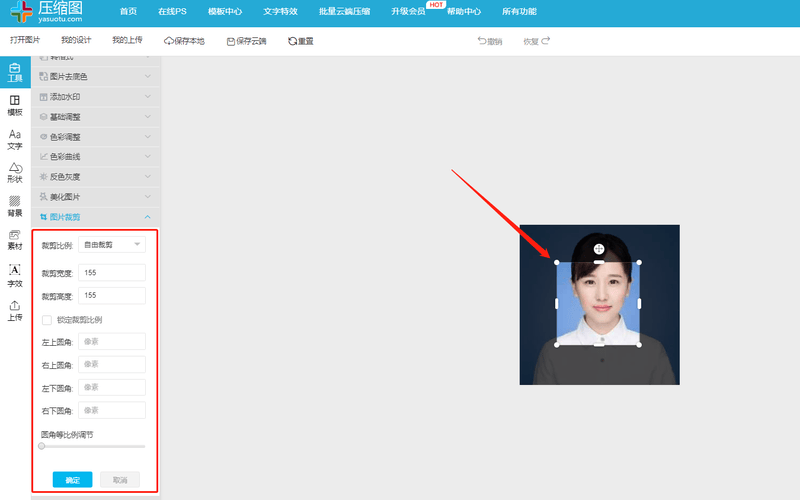
Task: Open 批量云端压缩 menu item
Action: [x=344, y=11]
